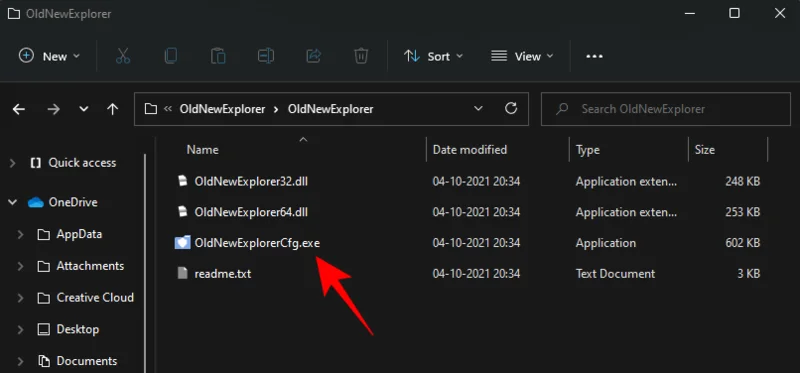Open the New item menu

49,56
